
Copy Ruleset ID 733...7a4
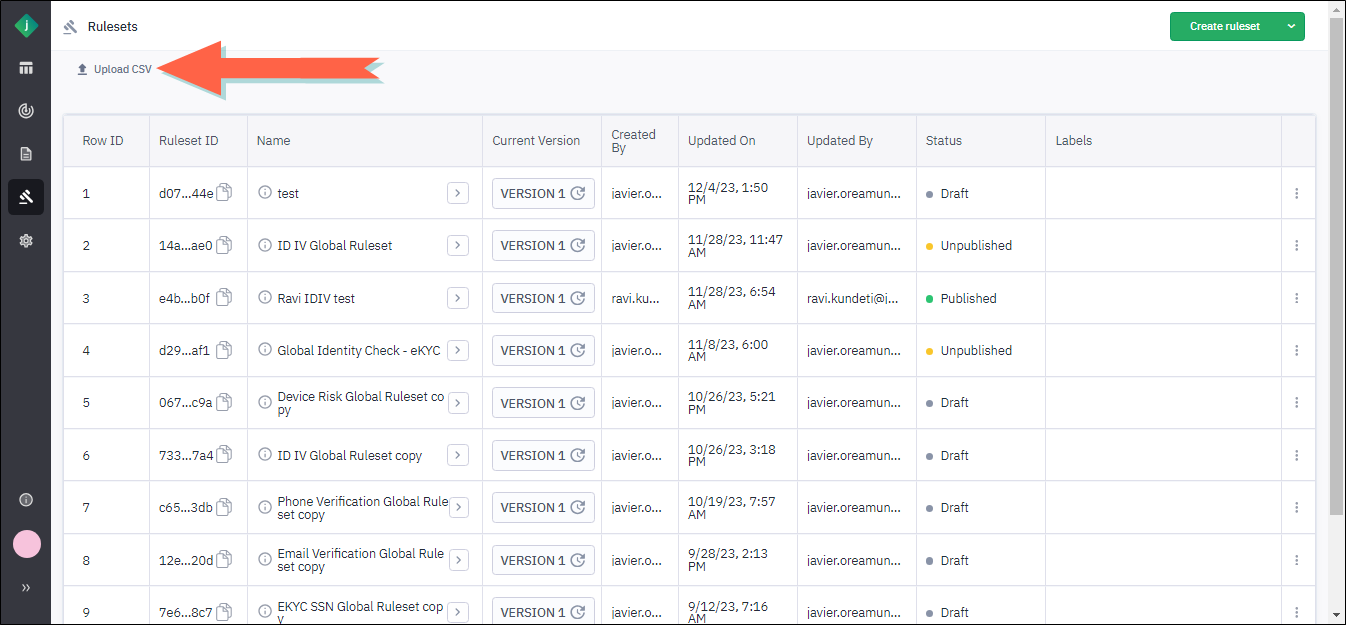coord(225,455)
